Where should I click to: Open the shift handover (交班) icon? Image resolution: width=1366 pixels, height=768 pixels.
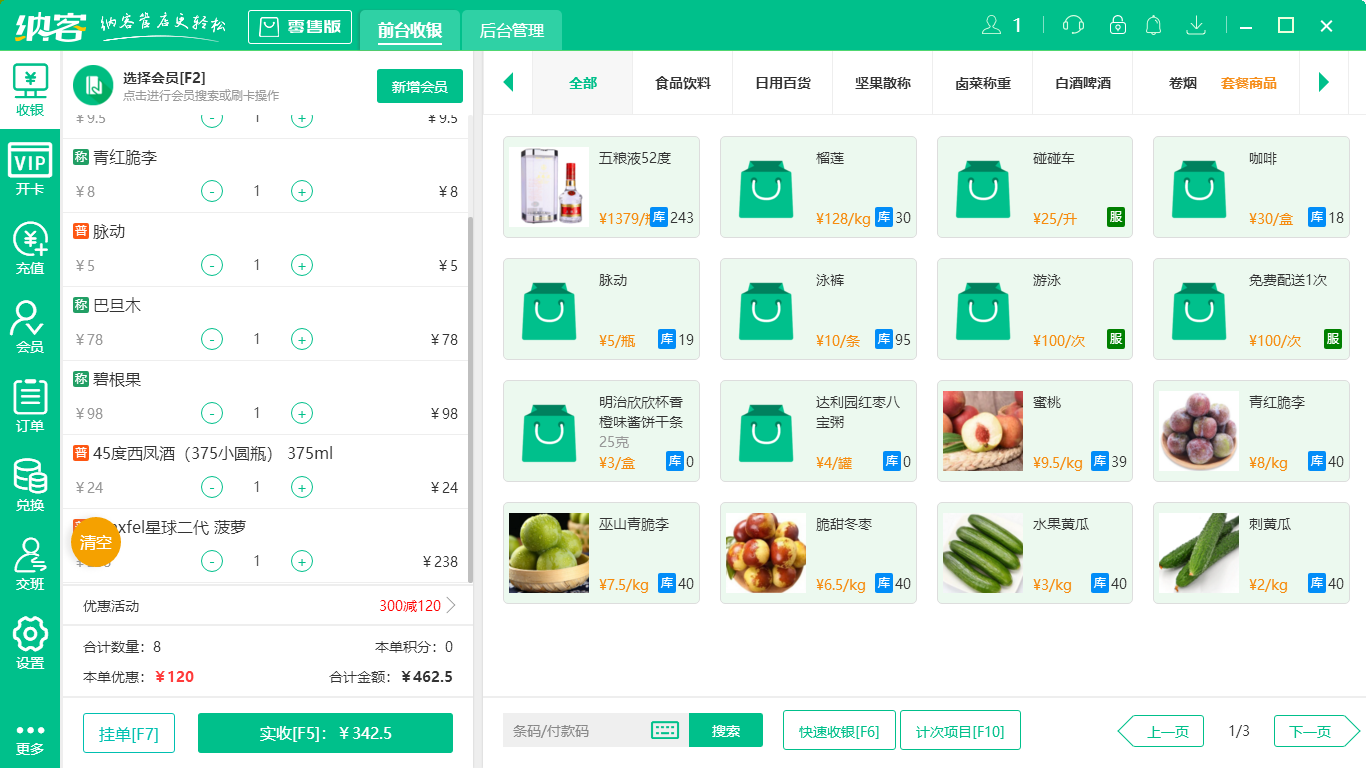click(x=30, y=564)
